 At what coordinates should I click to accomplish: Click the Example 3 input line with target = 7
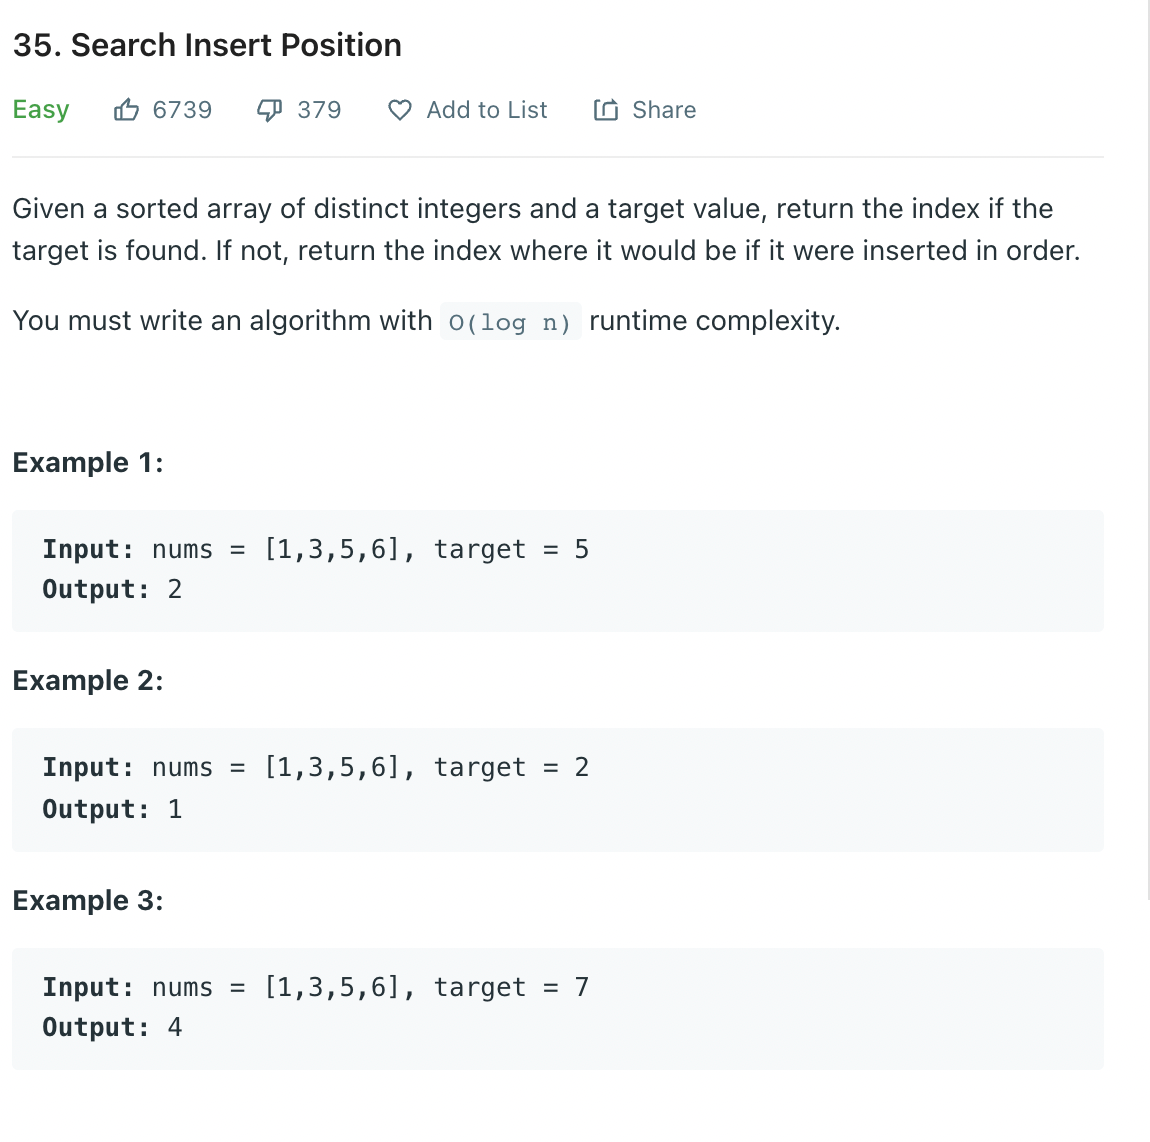315,987
